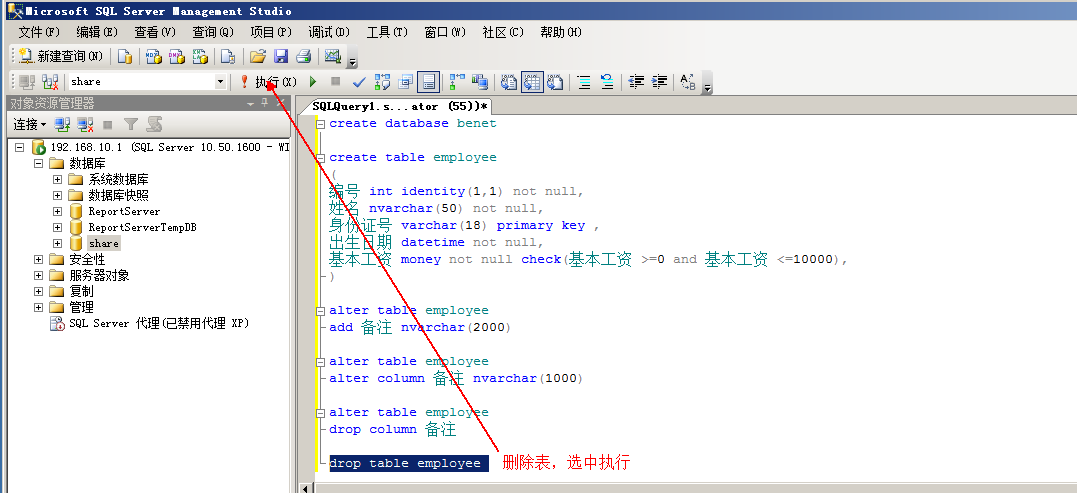Screen dimensions: 1077x493
Task: Toggle the results to text button
Action: (508, 82)
